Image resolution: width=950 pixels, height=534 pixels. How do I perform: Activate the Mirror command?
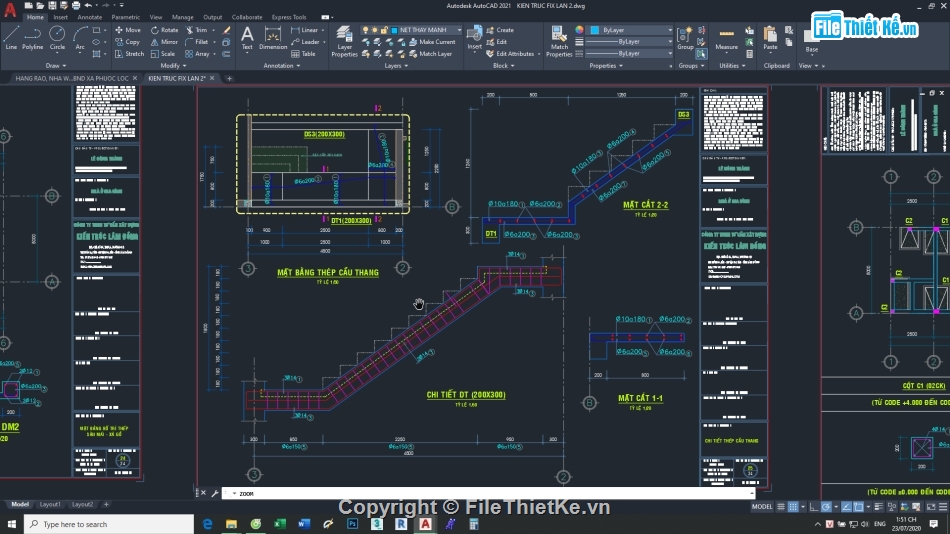click(164, 42)
